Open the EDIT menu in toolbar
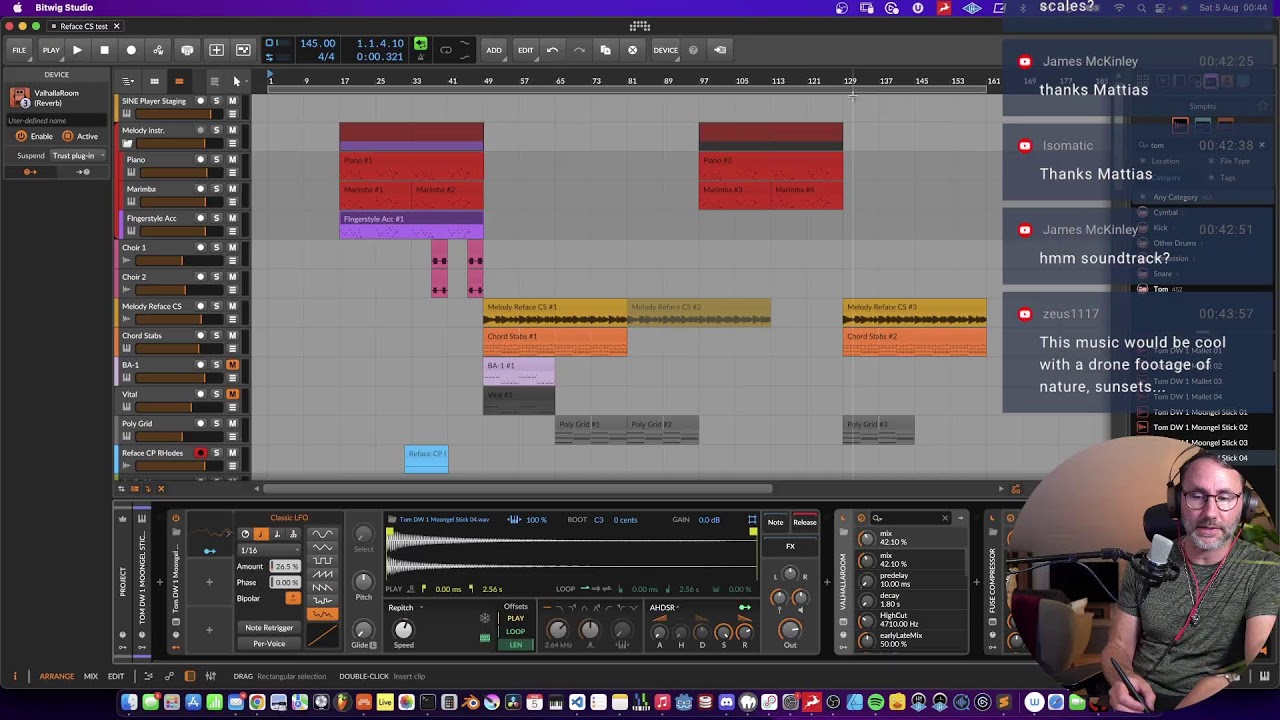 (x=525, y=50)
